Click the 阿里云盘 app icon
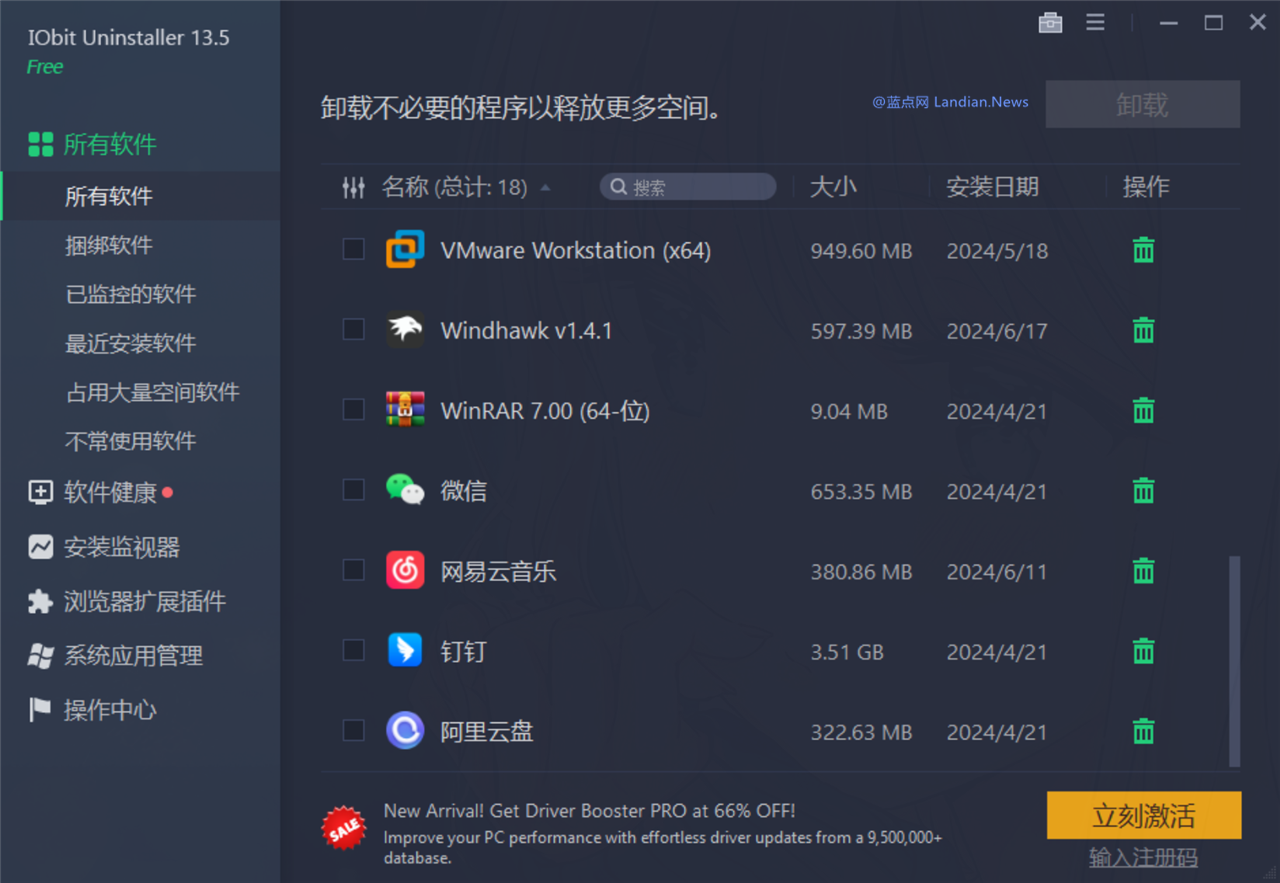This screenshot has width=1280, height=883. point(405,731)
